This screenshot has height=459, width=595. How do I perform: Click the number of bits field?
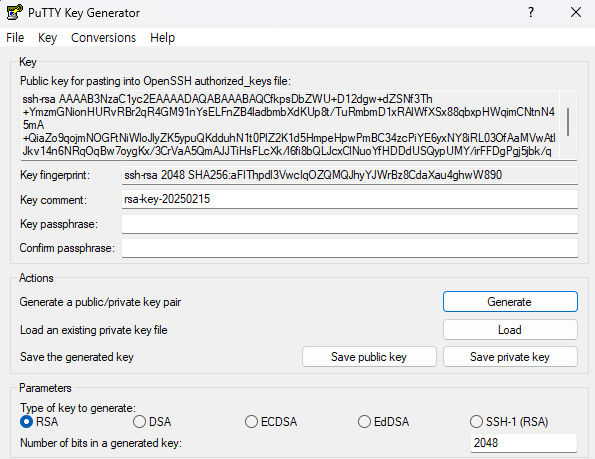tap(524, 443)
